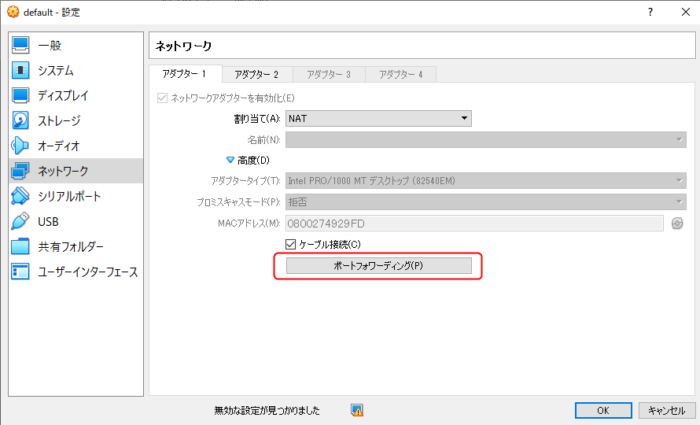
Task: Go to オーディオ settings
Action: pyautogui.click(x=76, y=146)
